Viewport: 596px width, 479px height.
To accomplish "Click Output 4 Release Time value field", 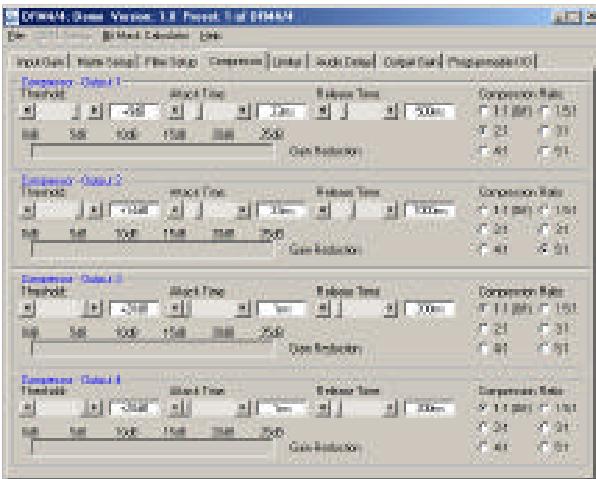I will pyautogui.click(x=430, y=408).
